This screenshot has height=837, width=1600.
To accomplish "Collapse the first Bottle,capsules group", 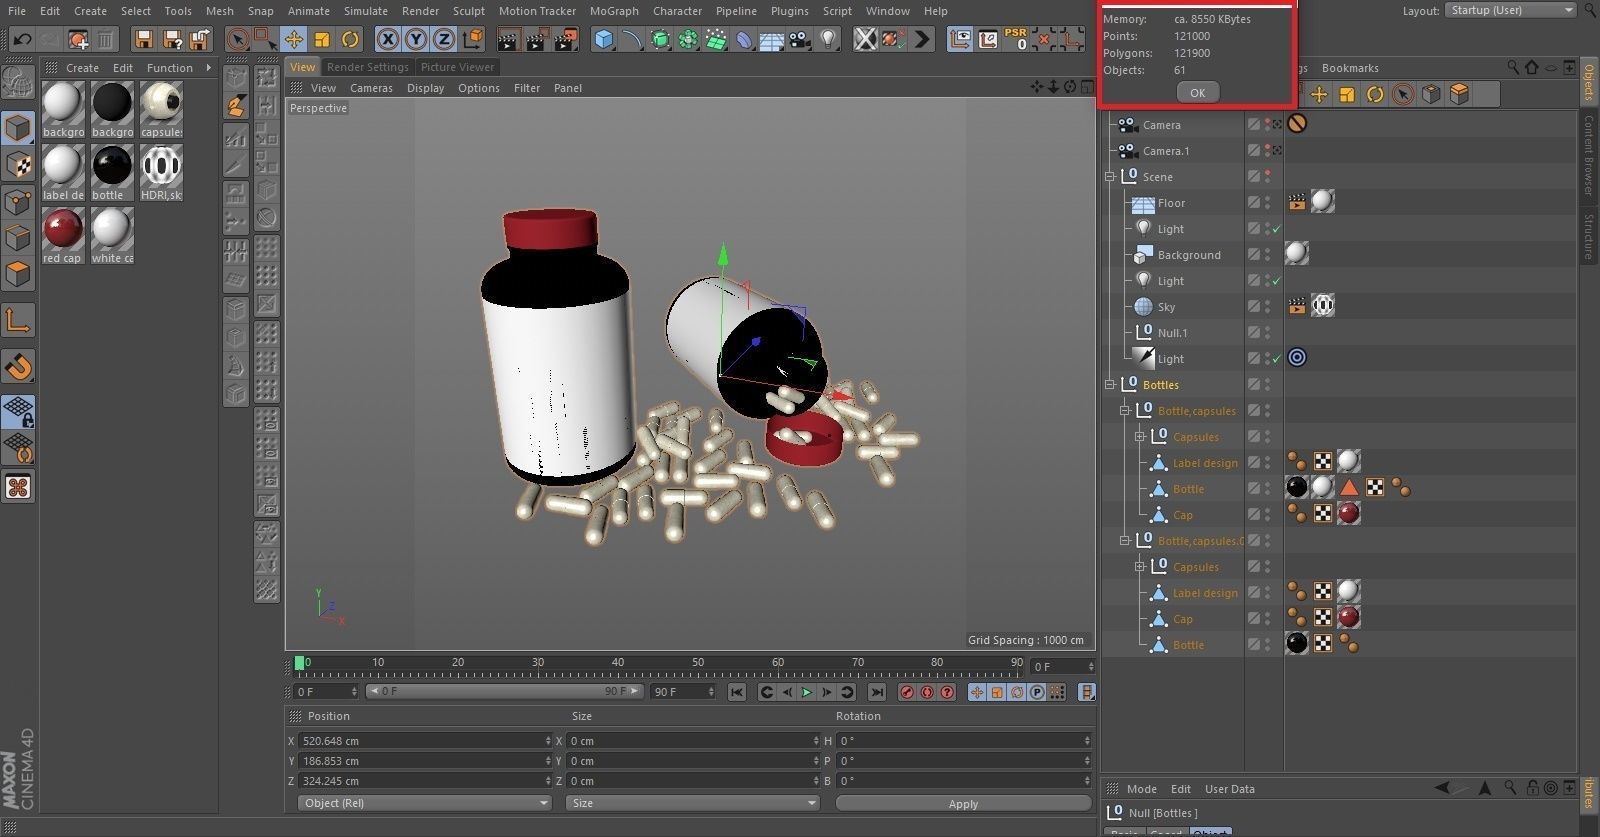I will click(x=1125, y=411).
